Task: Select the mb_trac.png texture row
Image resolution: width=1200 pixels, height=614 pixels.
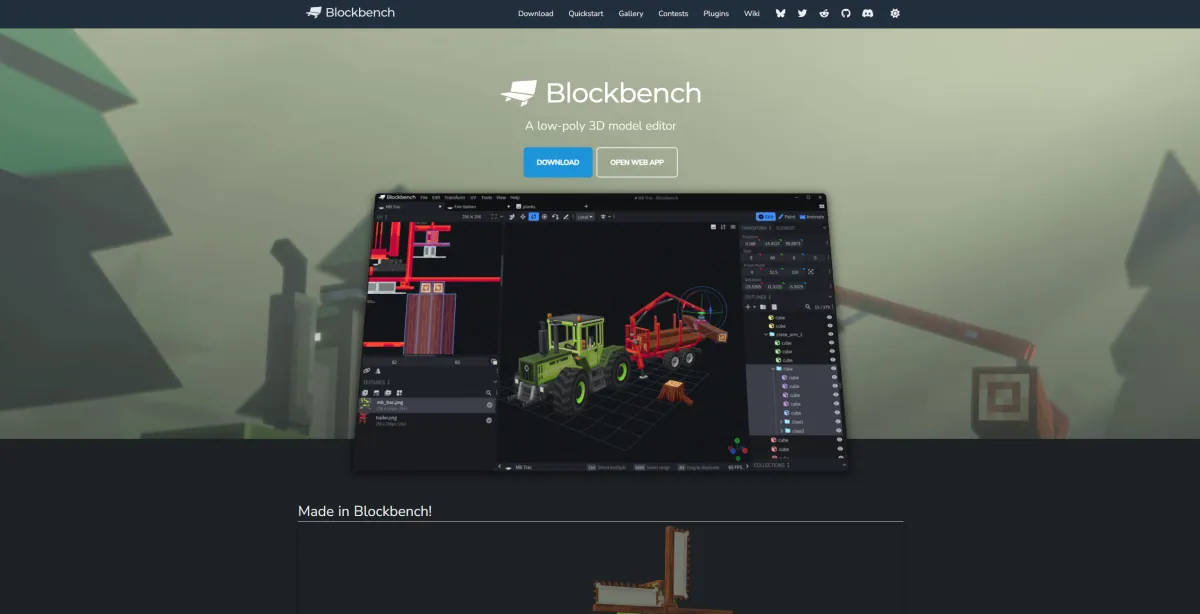Action: [x=427, y=405]
